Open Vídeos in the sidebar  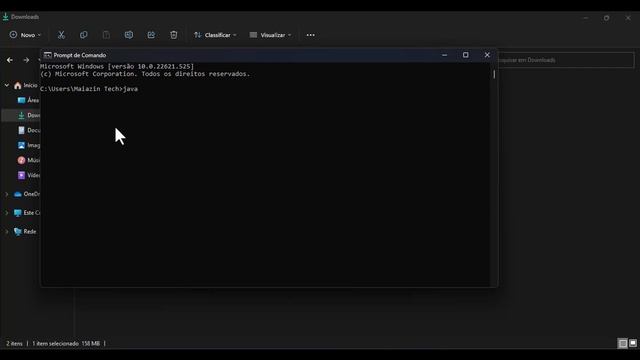(x=28, y=175)
